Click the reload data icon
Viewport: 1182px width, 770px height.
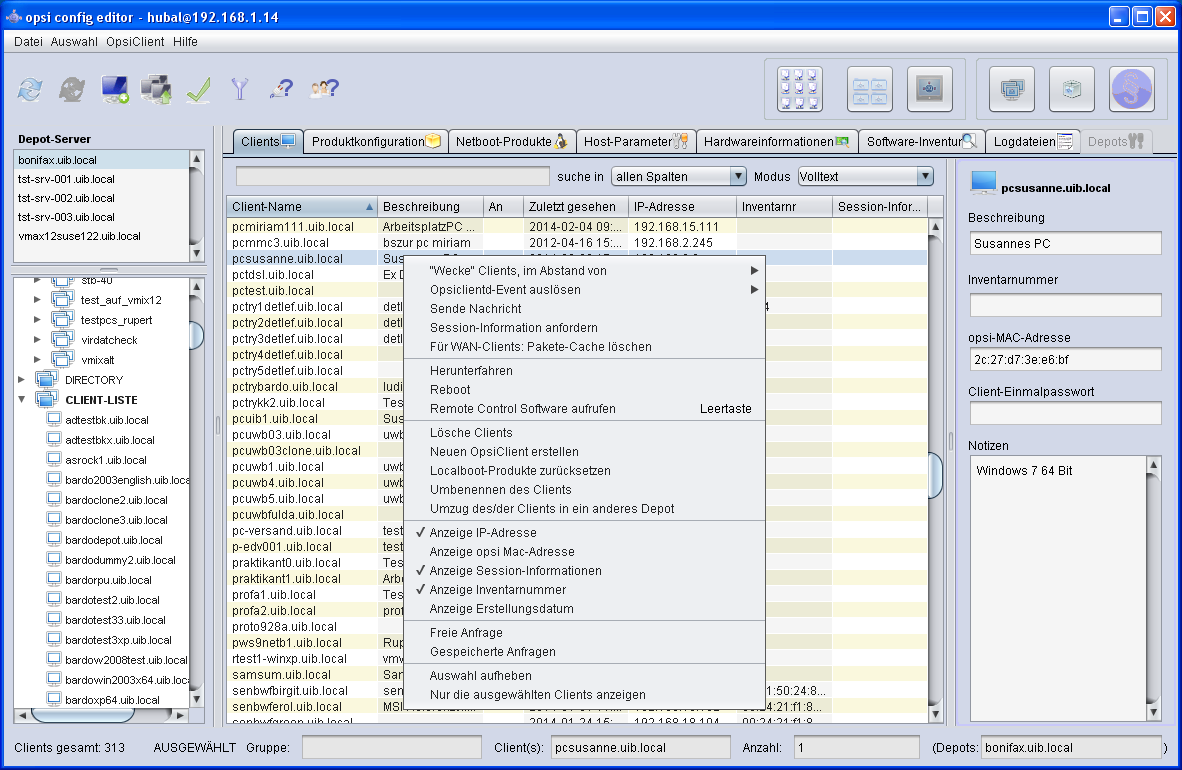pyautogui.click(x=30, y=90)
